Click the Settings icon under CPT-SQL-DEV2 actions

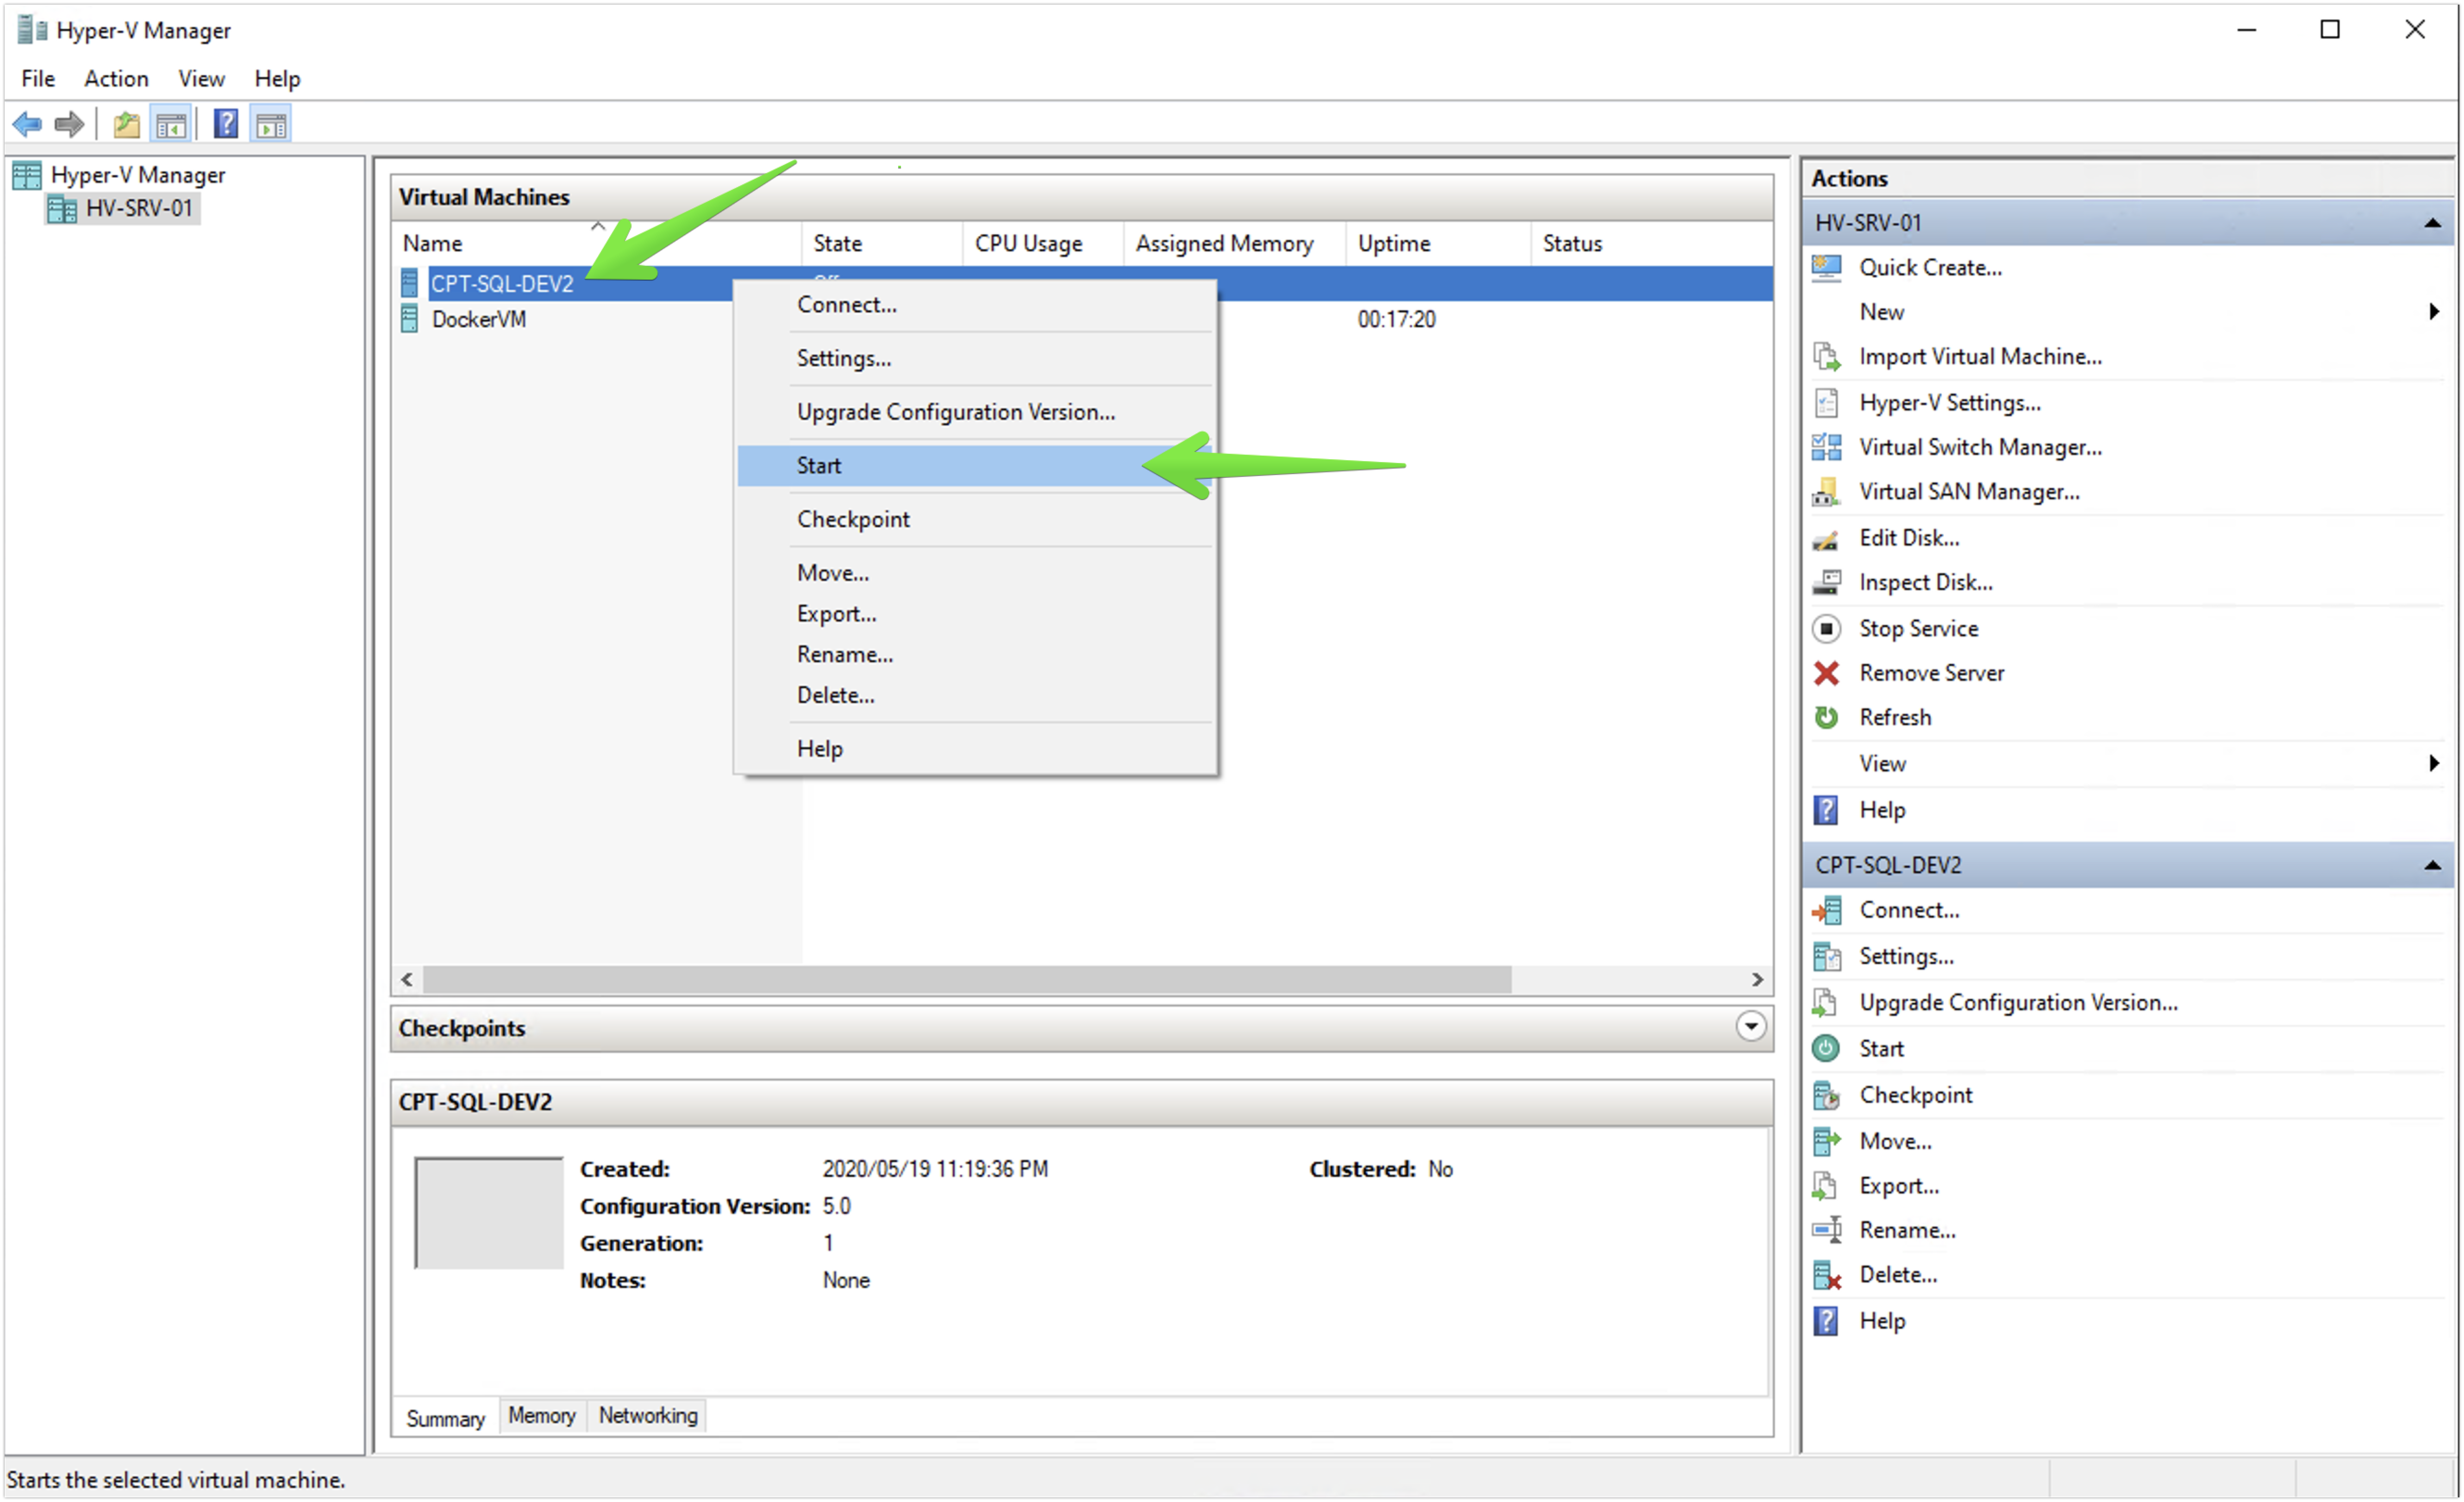[x=1826, y=956]
